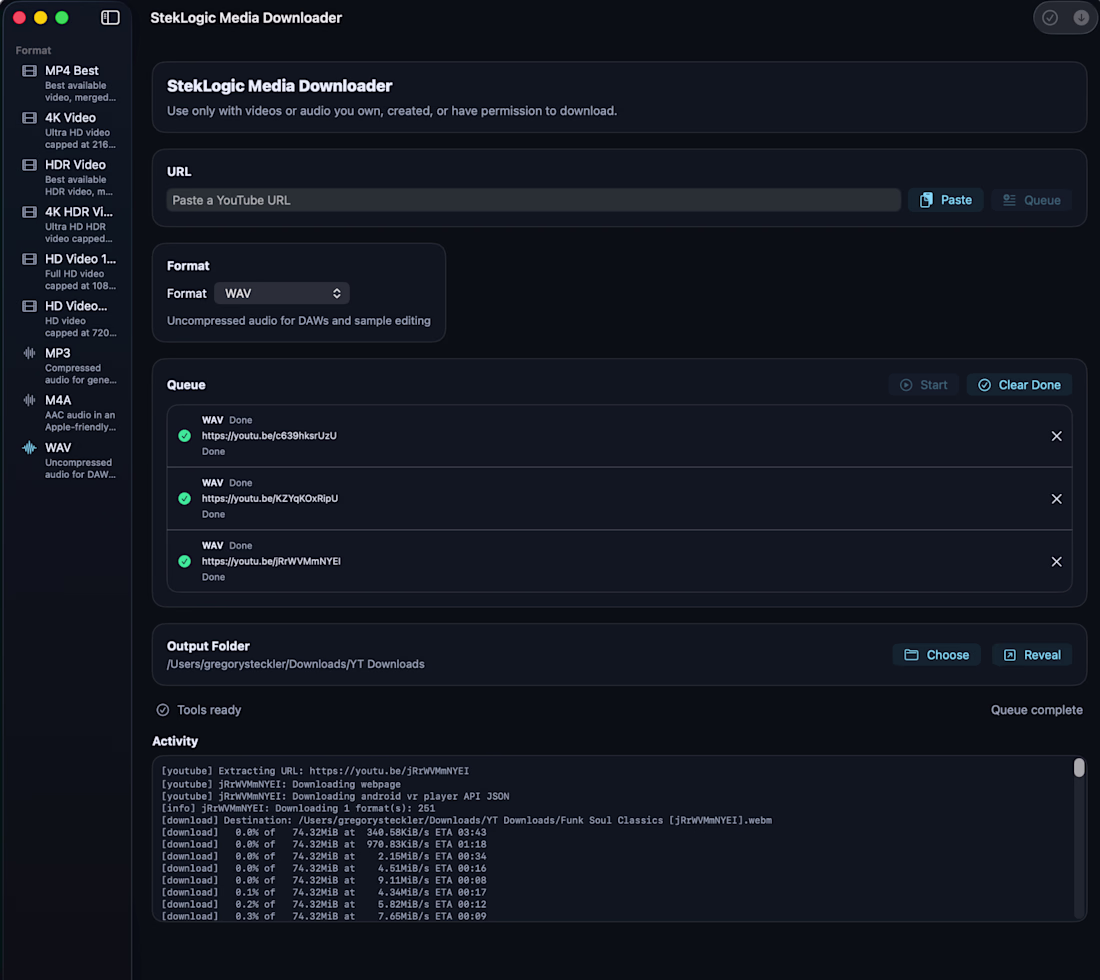The height and width of the screenshot is (980, 1100).
Task: Click the green check for KZYqKOxRipU item
Action: 185,499
